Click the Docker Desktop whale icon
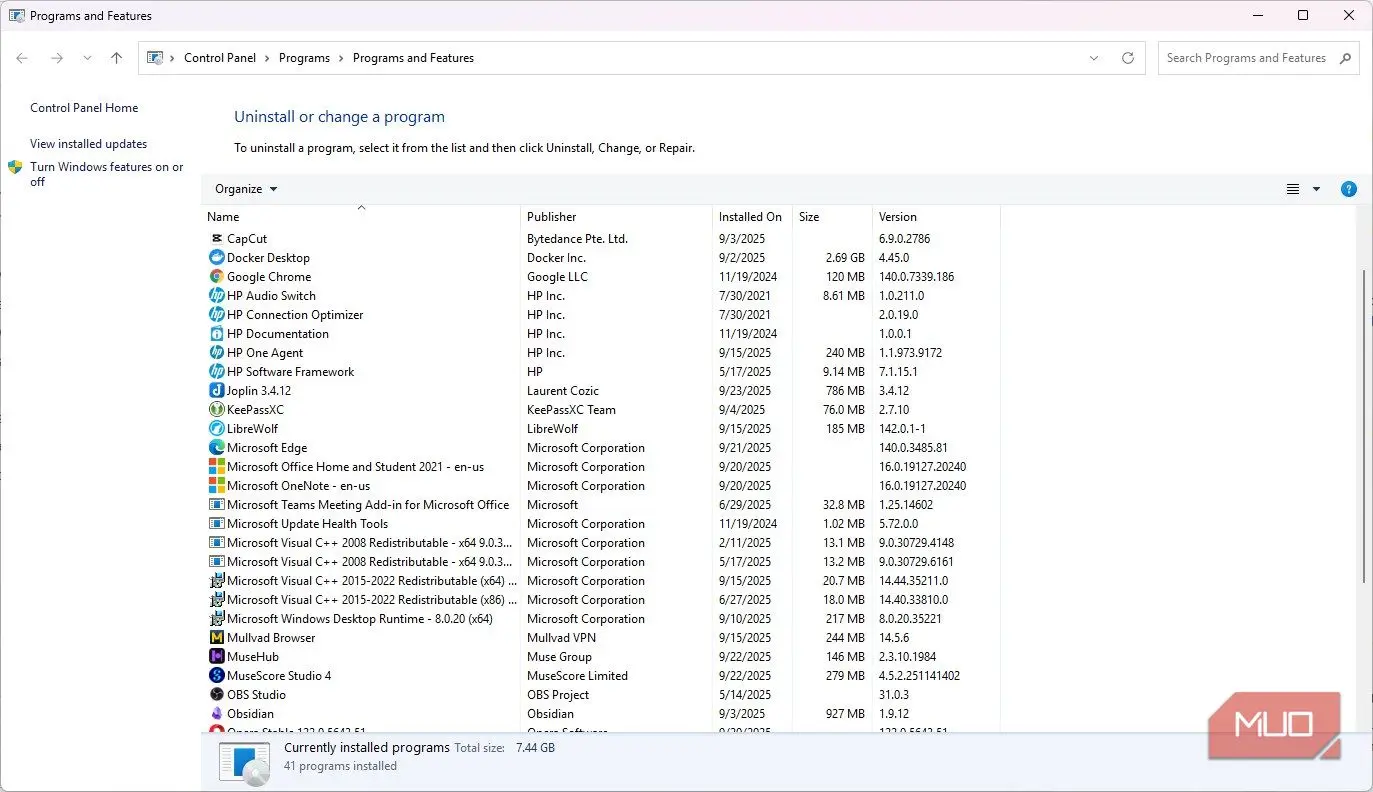1373x792 pixels. tap(217, 258)
